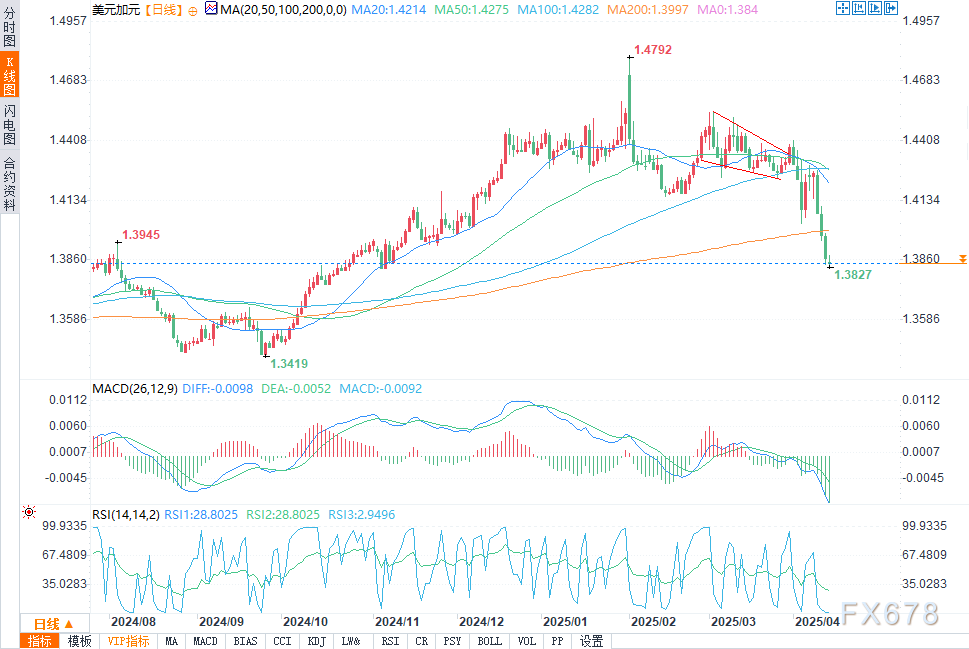Click the 1.3945 high price label
969x649 pixels.
pyautogui.click(x=141, y=235)
